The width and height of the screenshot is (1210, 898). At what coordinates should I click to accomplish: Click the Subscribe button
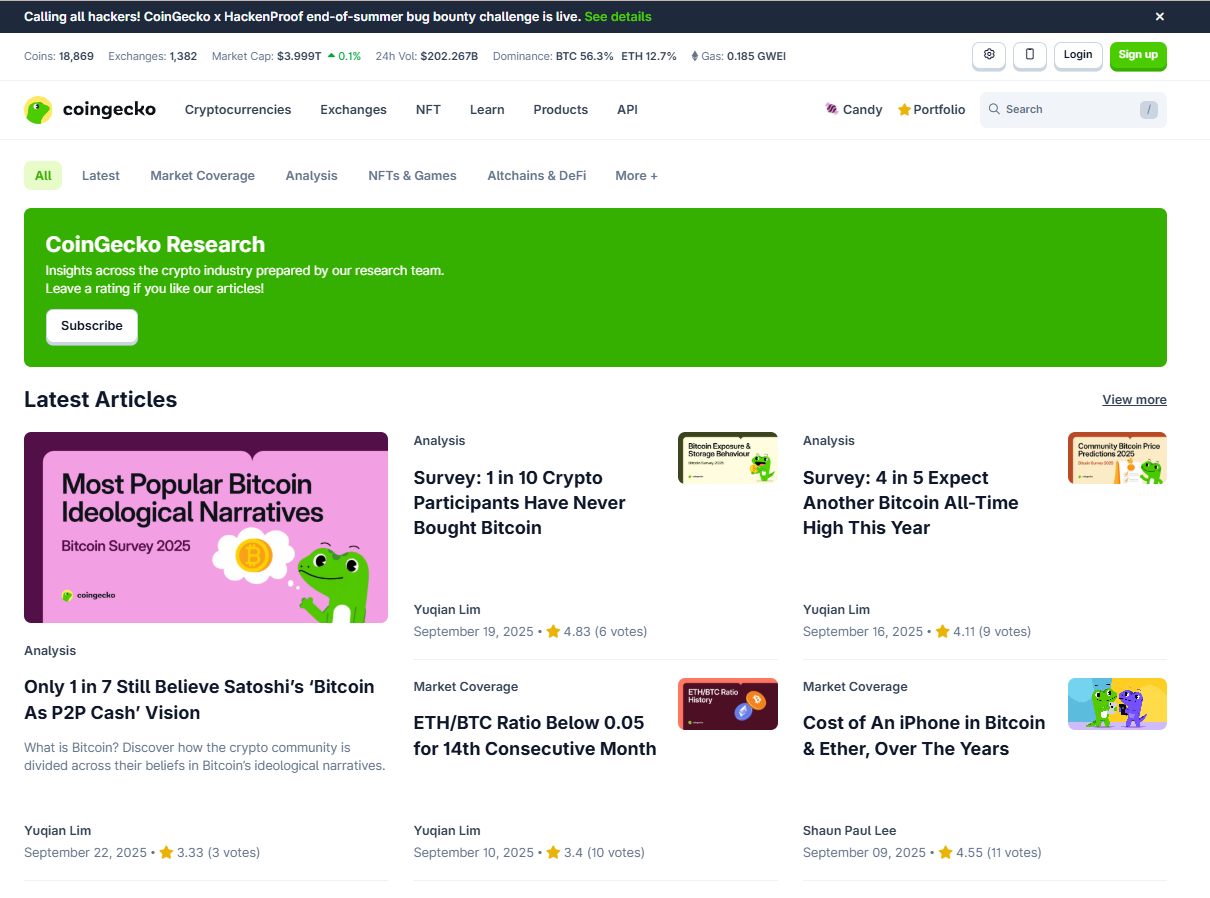coord(92,326)
